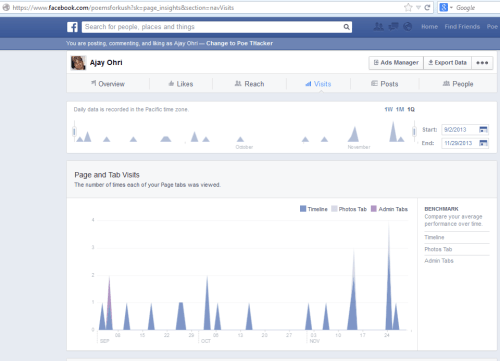The image size is (500, 361).
Task: Click Home link in header
Action: point(429,27)
